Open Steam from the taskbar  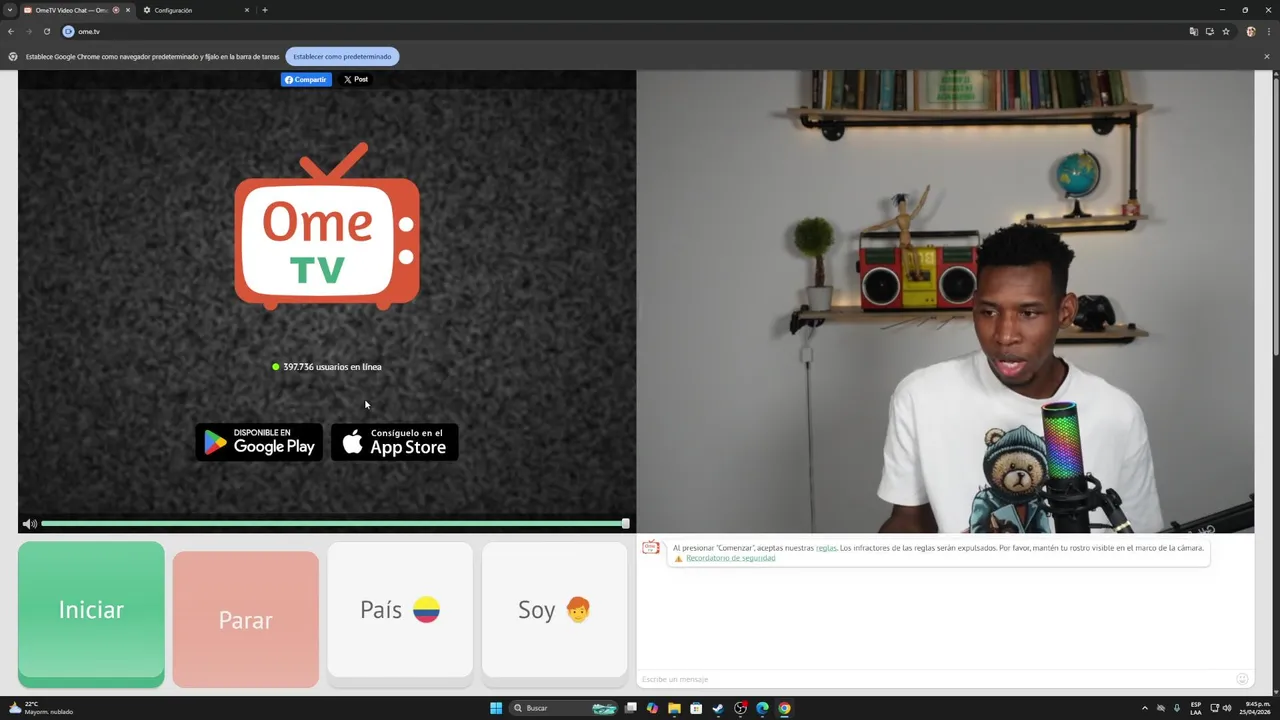718,708
